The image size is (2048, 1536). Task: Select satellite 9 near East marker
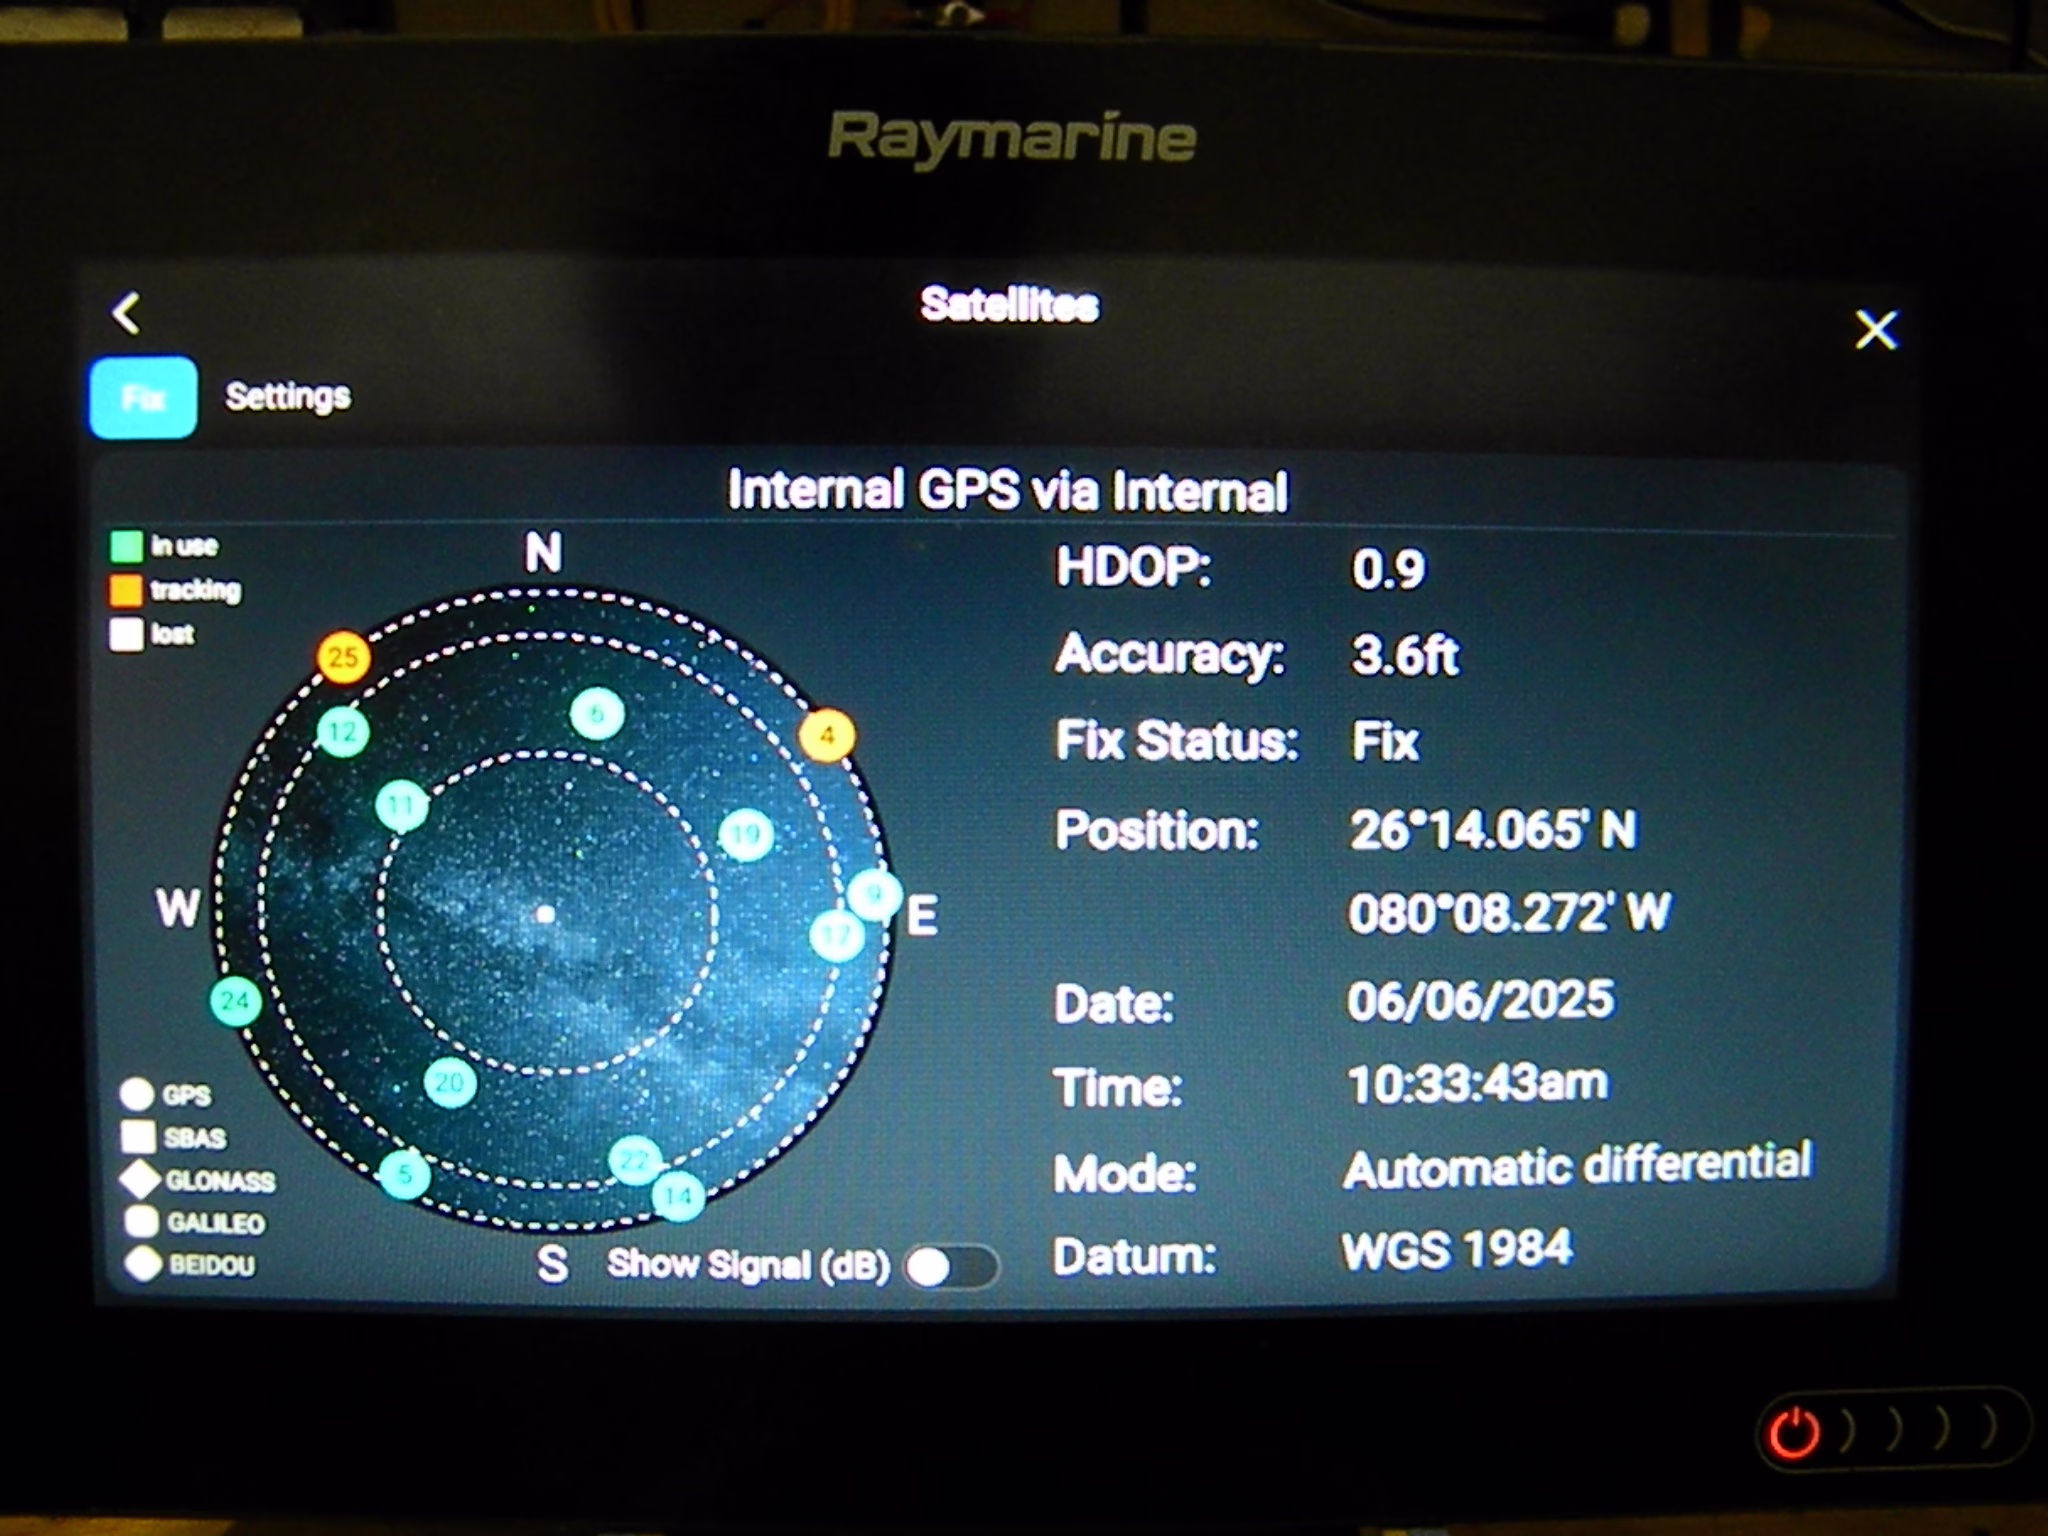click(x=874, y=894)
